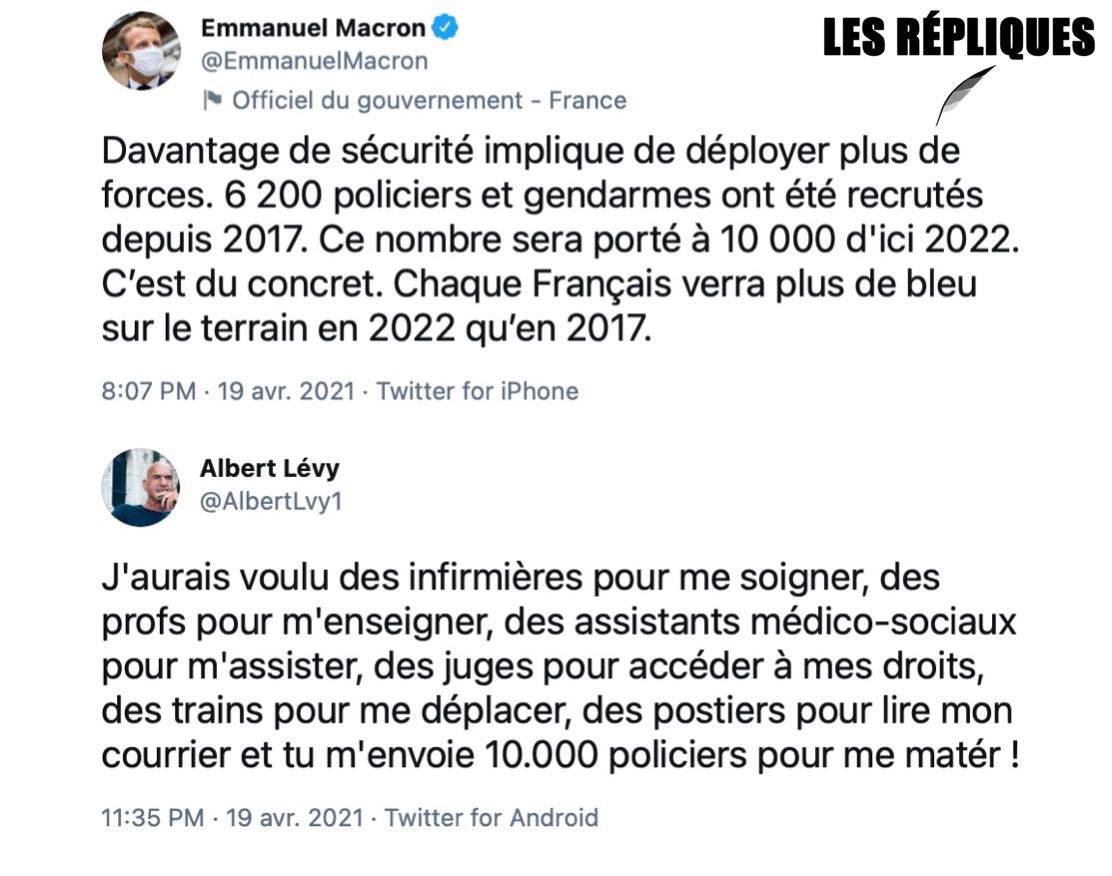Click the date on Albert Lévy's reply
Screen dimensions: 1112x876
[x=293, y=818]
